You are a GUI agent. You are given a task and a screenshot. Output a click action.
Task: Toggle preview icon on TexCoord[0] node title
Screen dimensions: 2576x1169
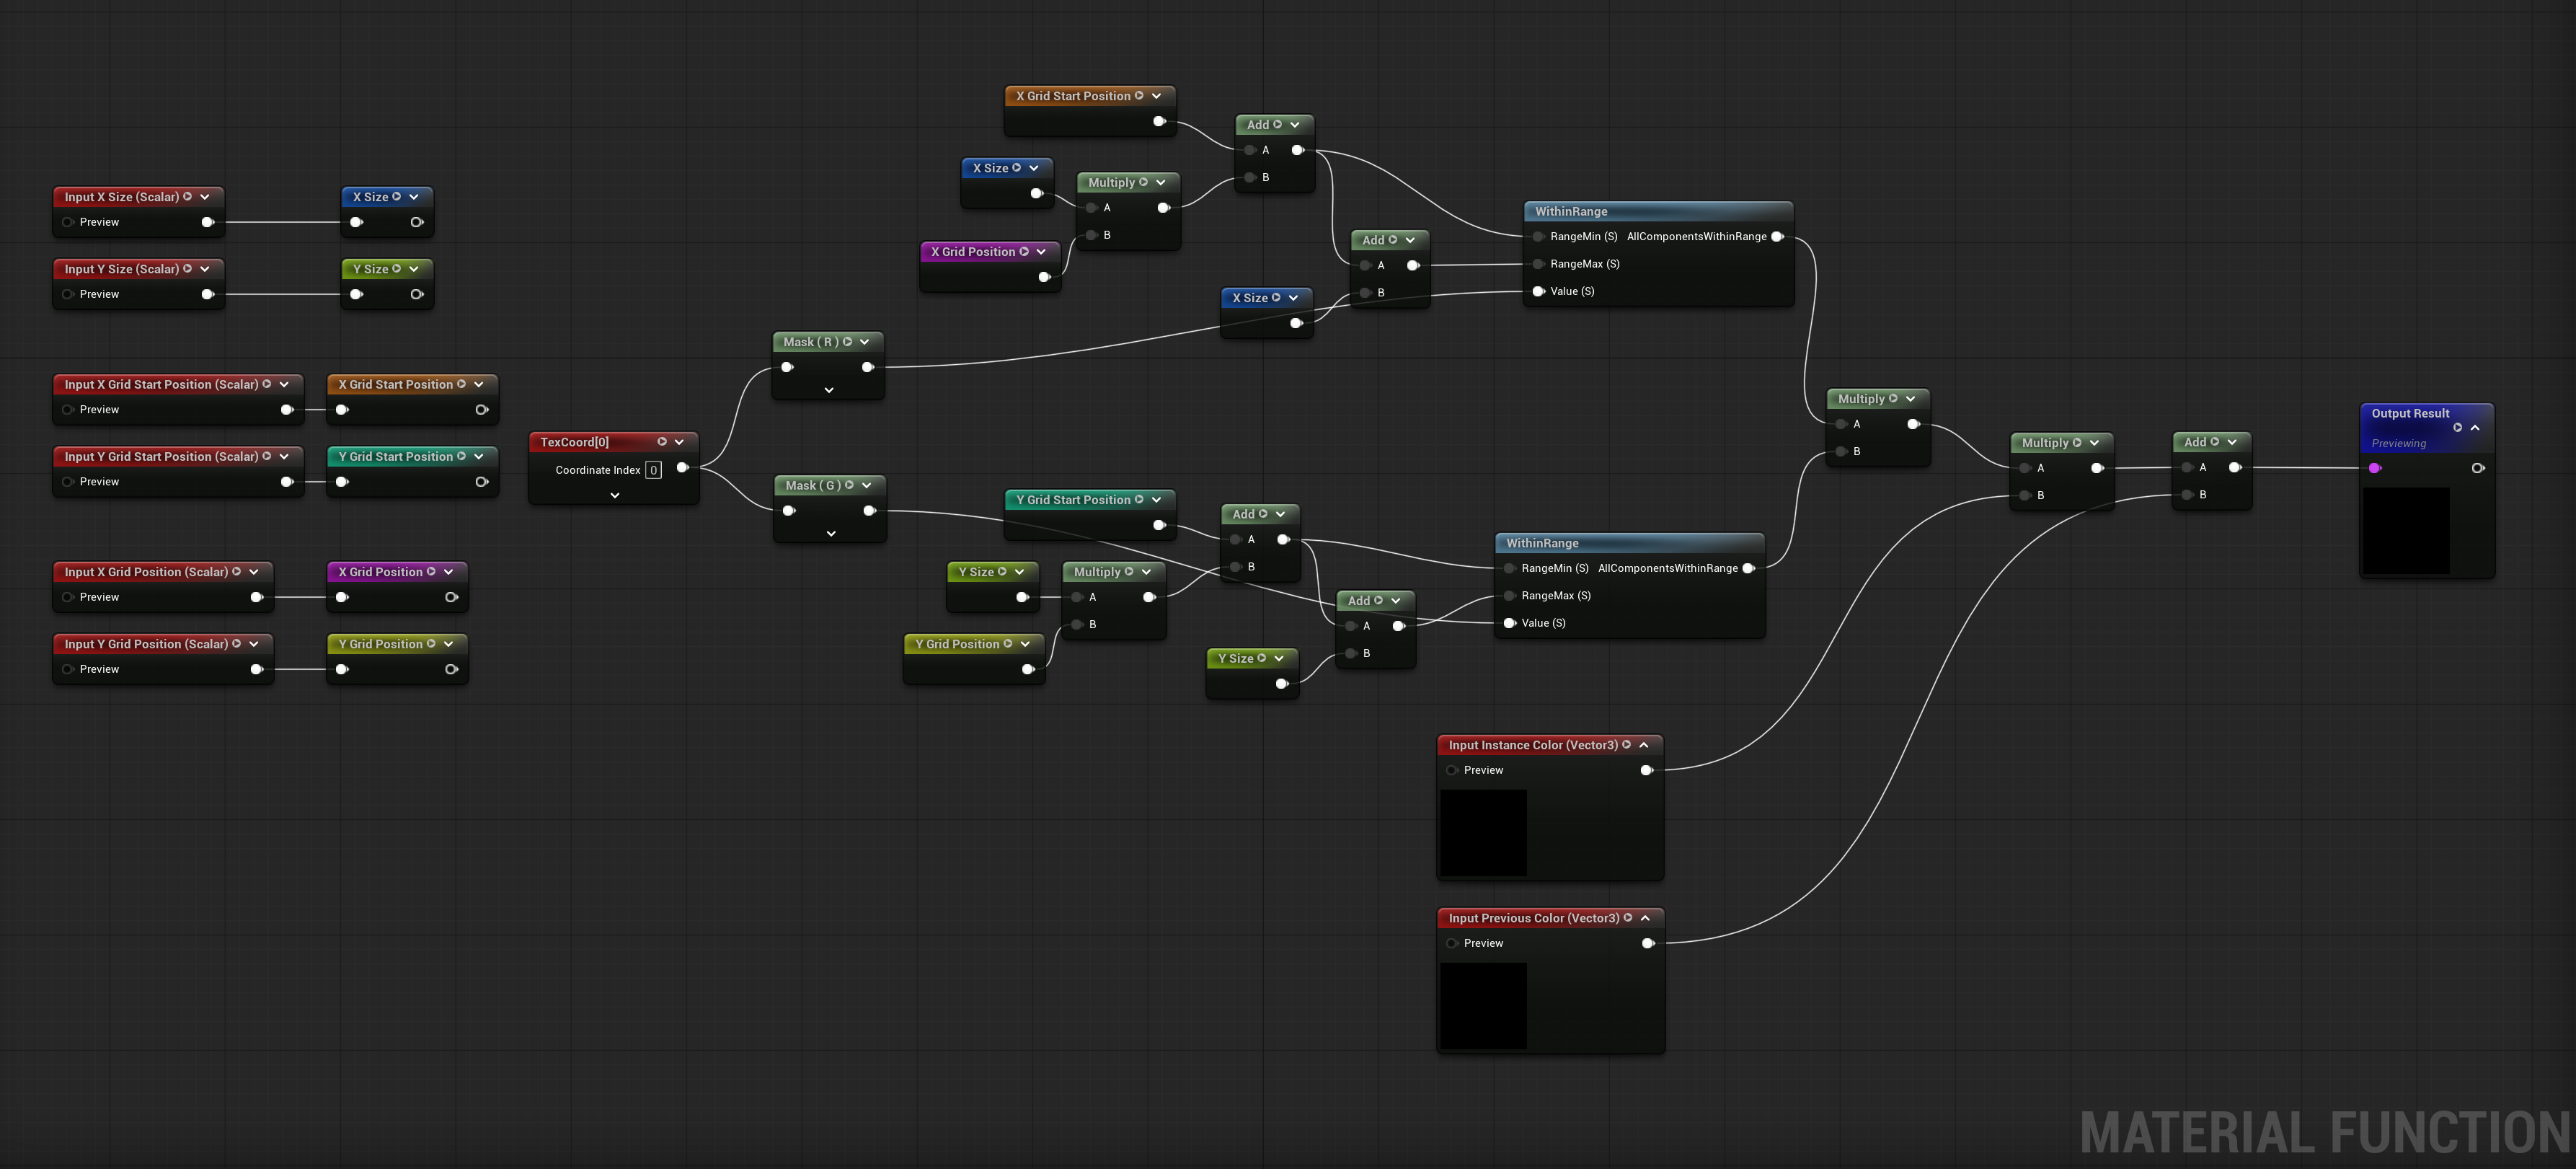point(661,442)
